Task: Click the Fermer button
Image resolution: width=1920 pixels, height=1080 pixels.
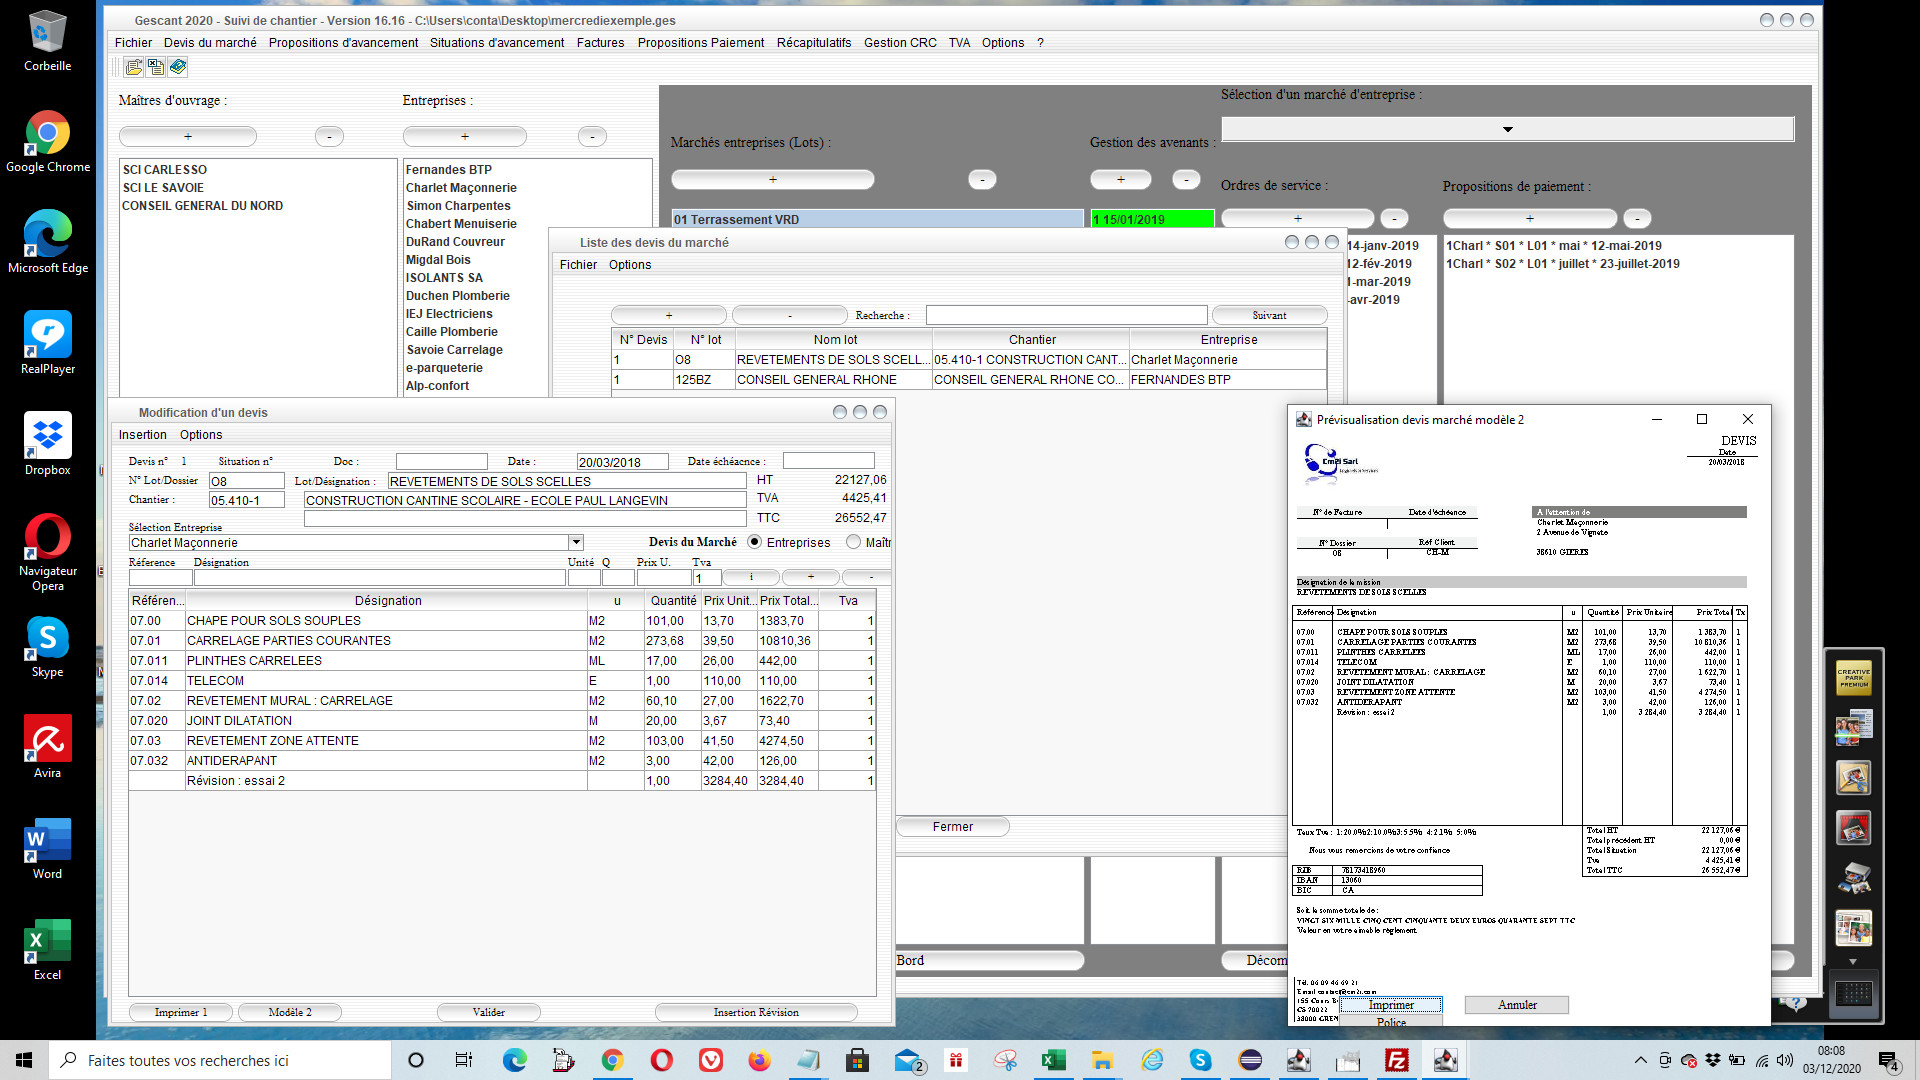Action: tap(953, 827)
